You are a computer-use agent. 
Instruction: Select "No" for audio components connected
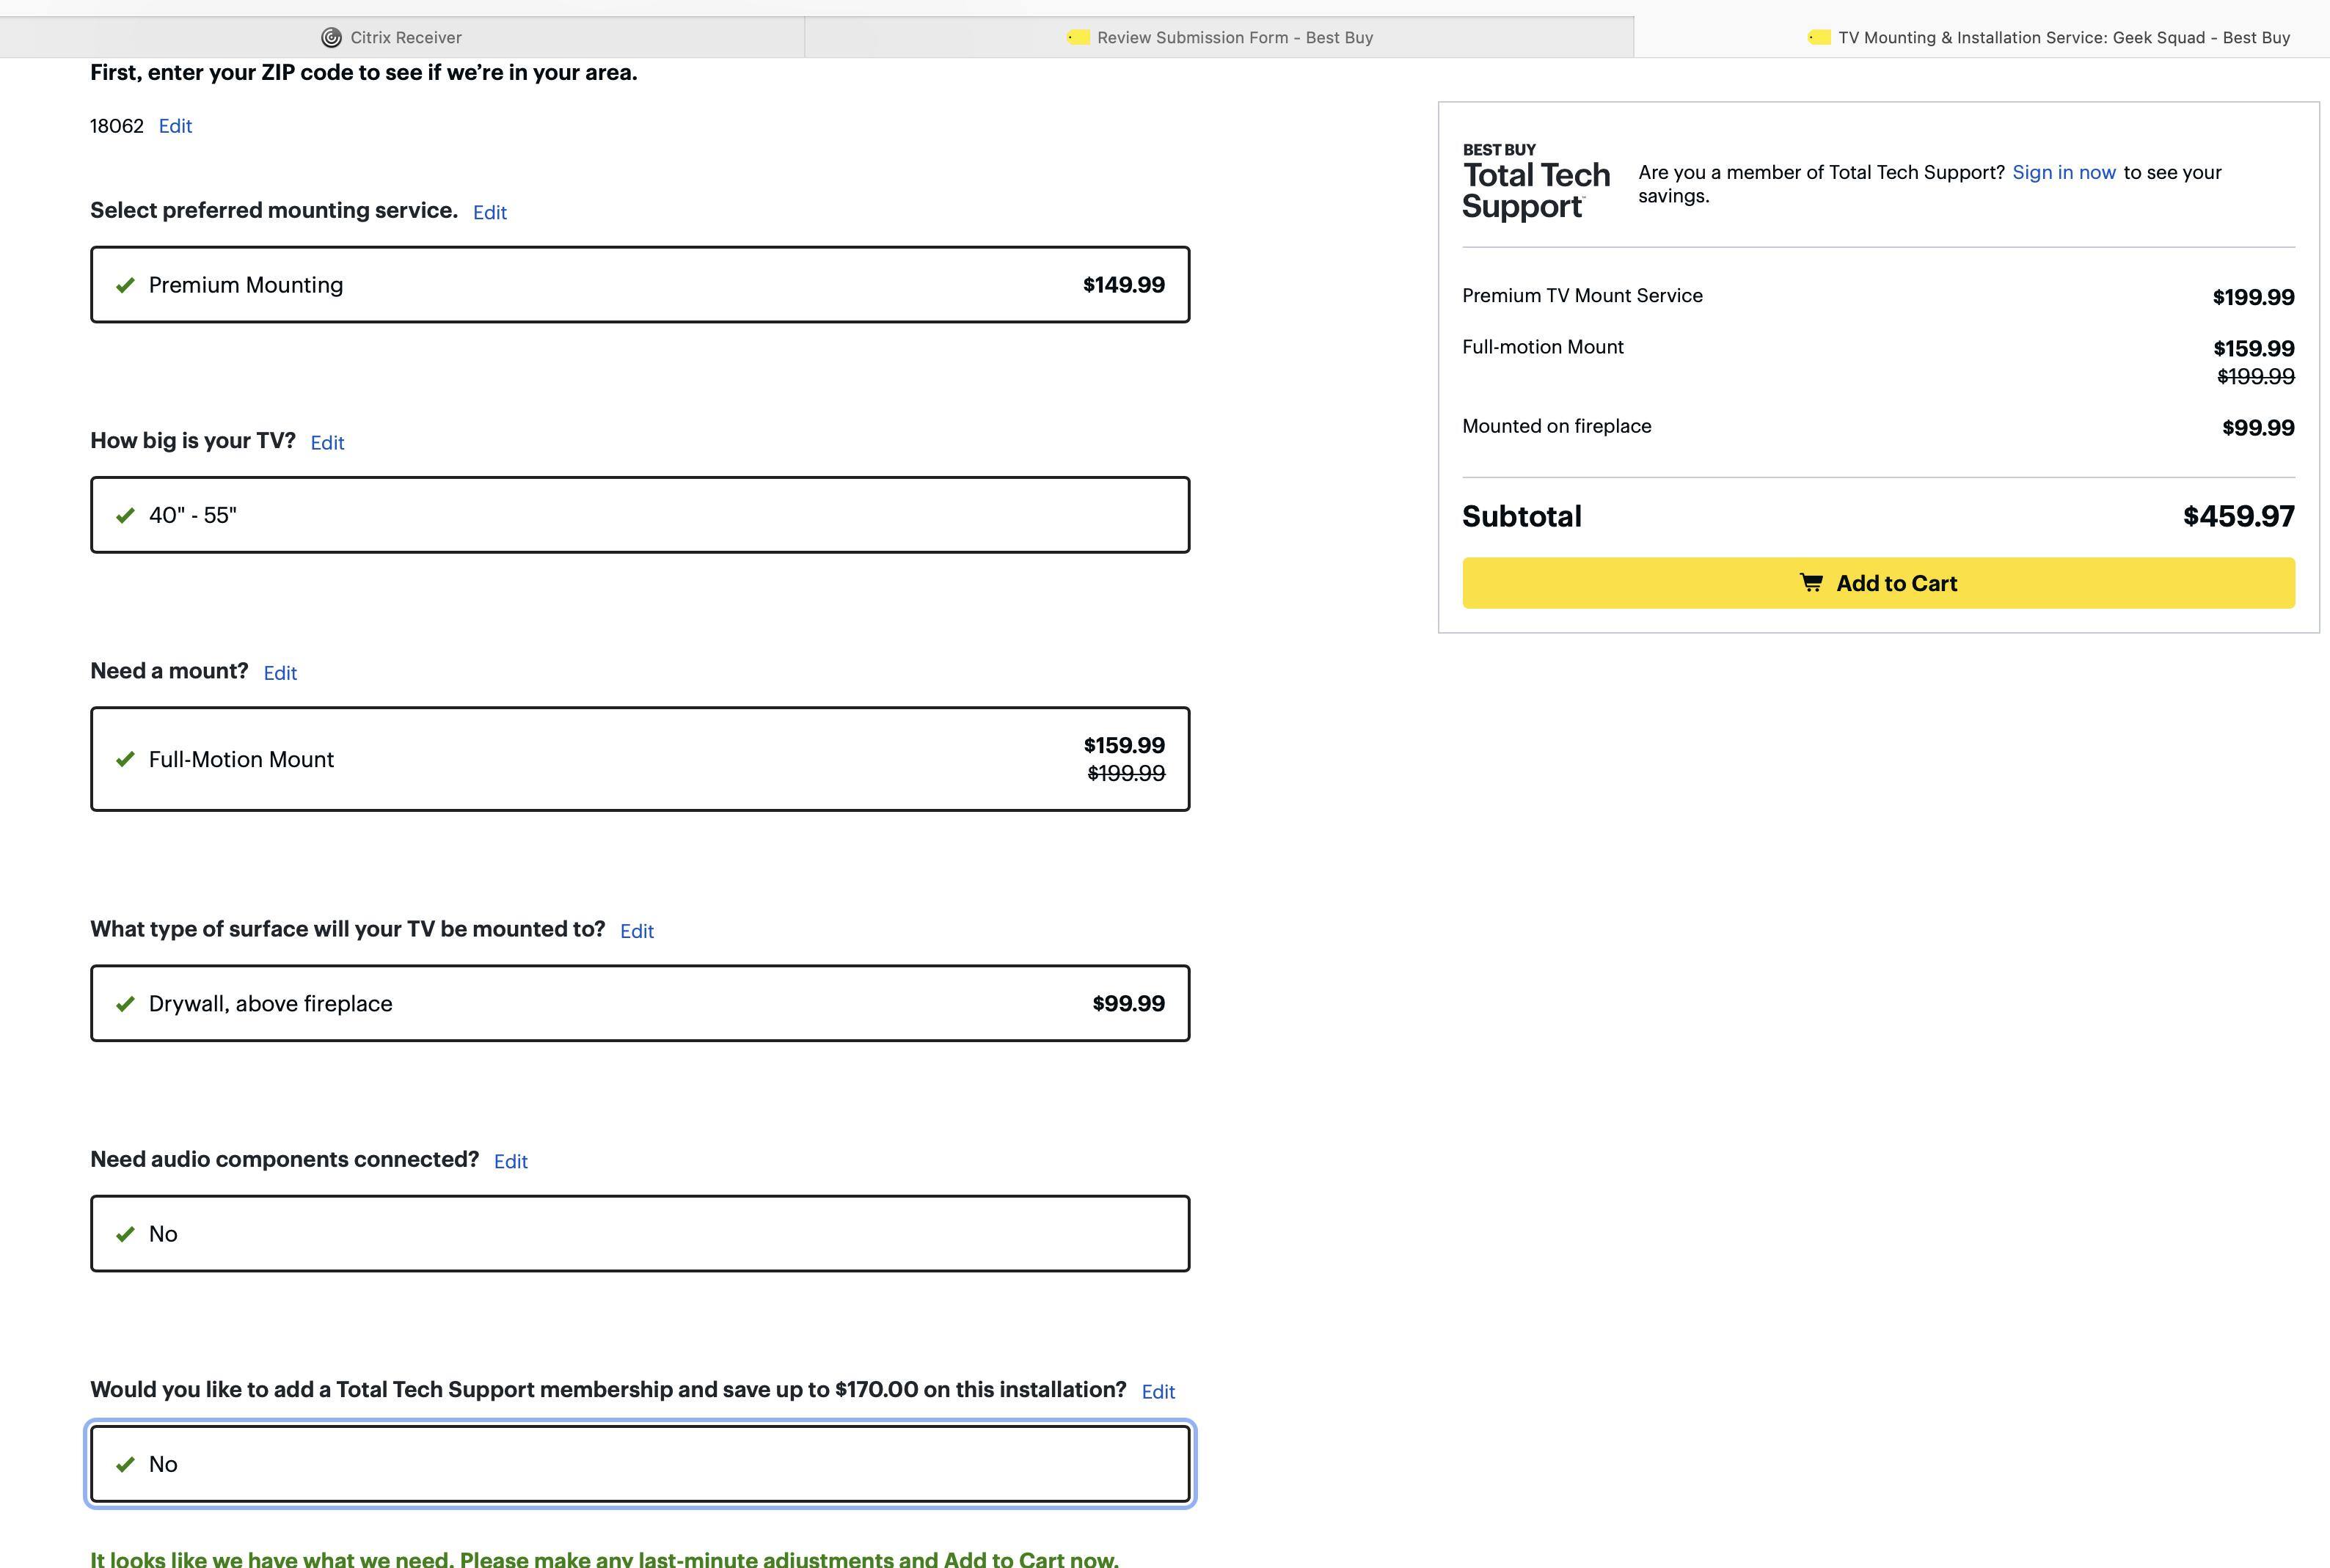click(x=640, y=1233)
